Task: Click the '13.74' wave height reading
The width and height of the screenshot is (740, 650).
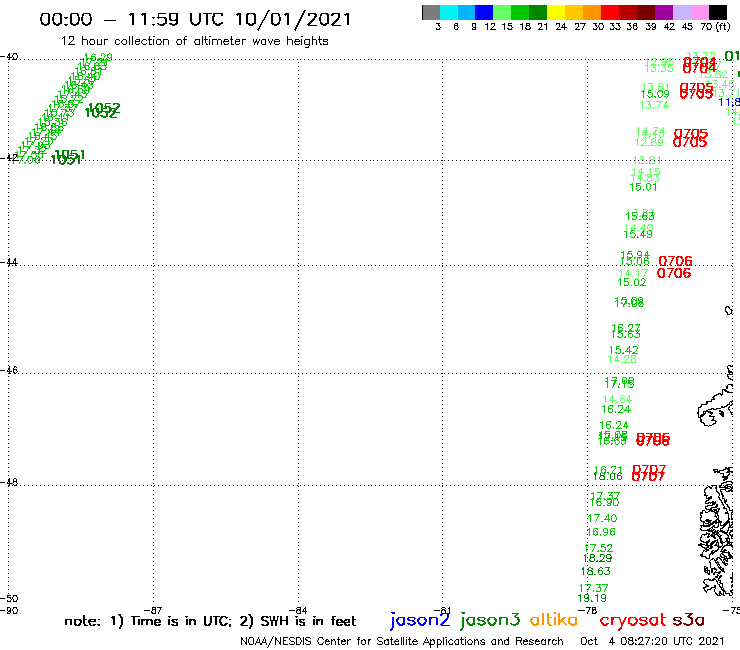Action: click(654, 105)
